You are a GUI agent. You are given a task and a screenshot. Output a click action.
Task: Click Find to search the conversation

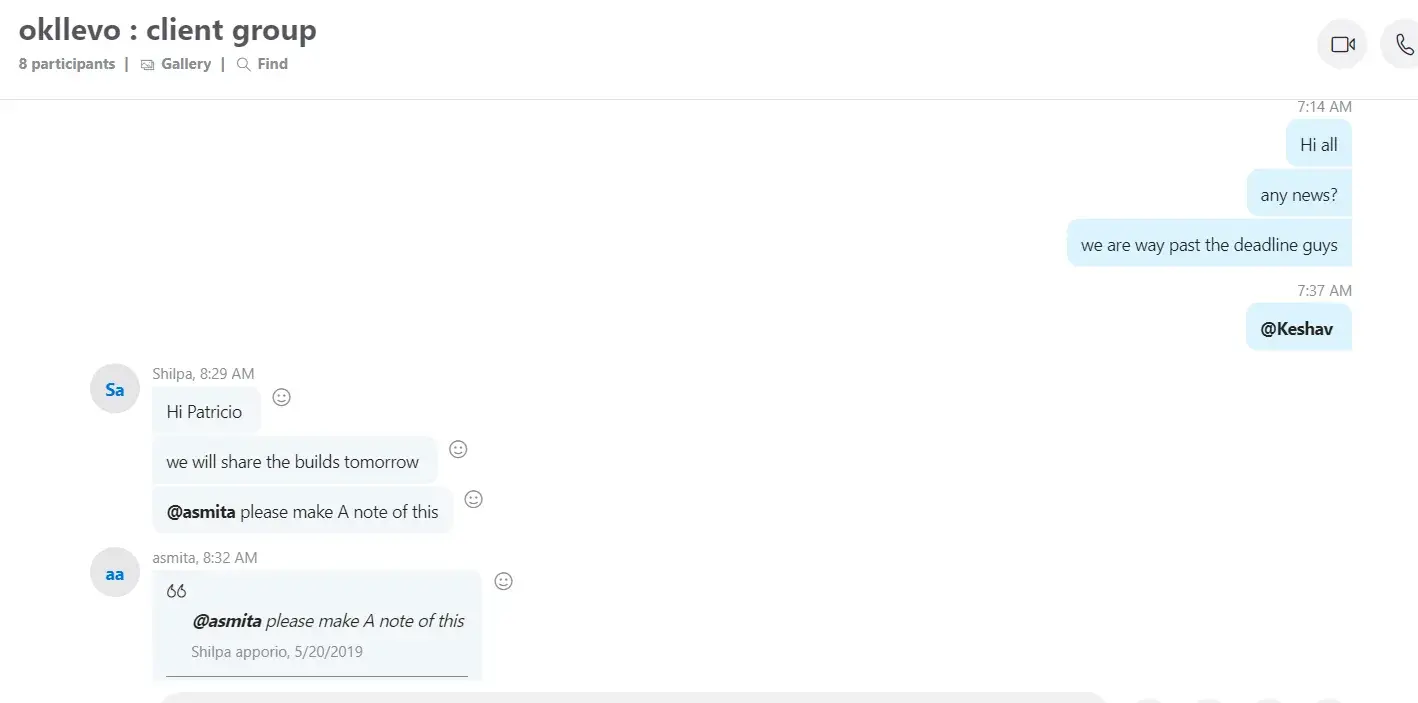click(272, 64)
